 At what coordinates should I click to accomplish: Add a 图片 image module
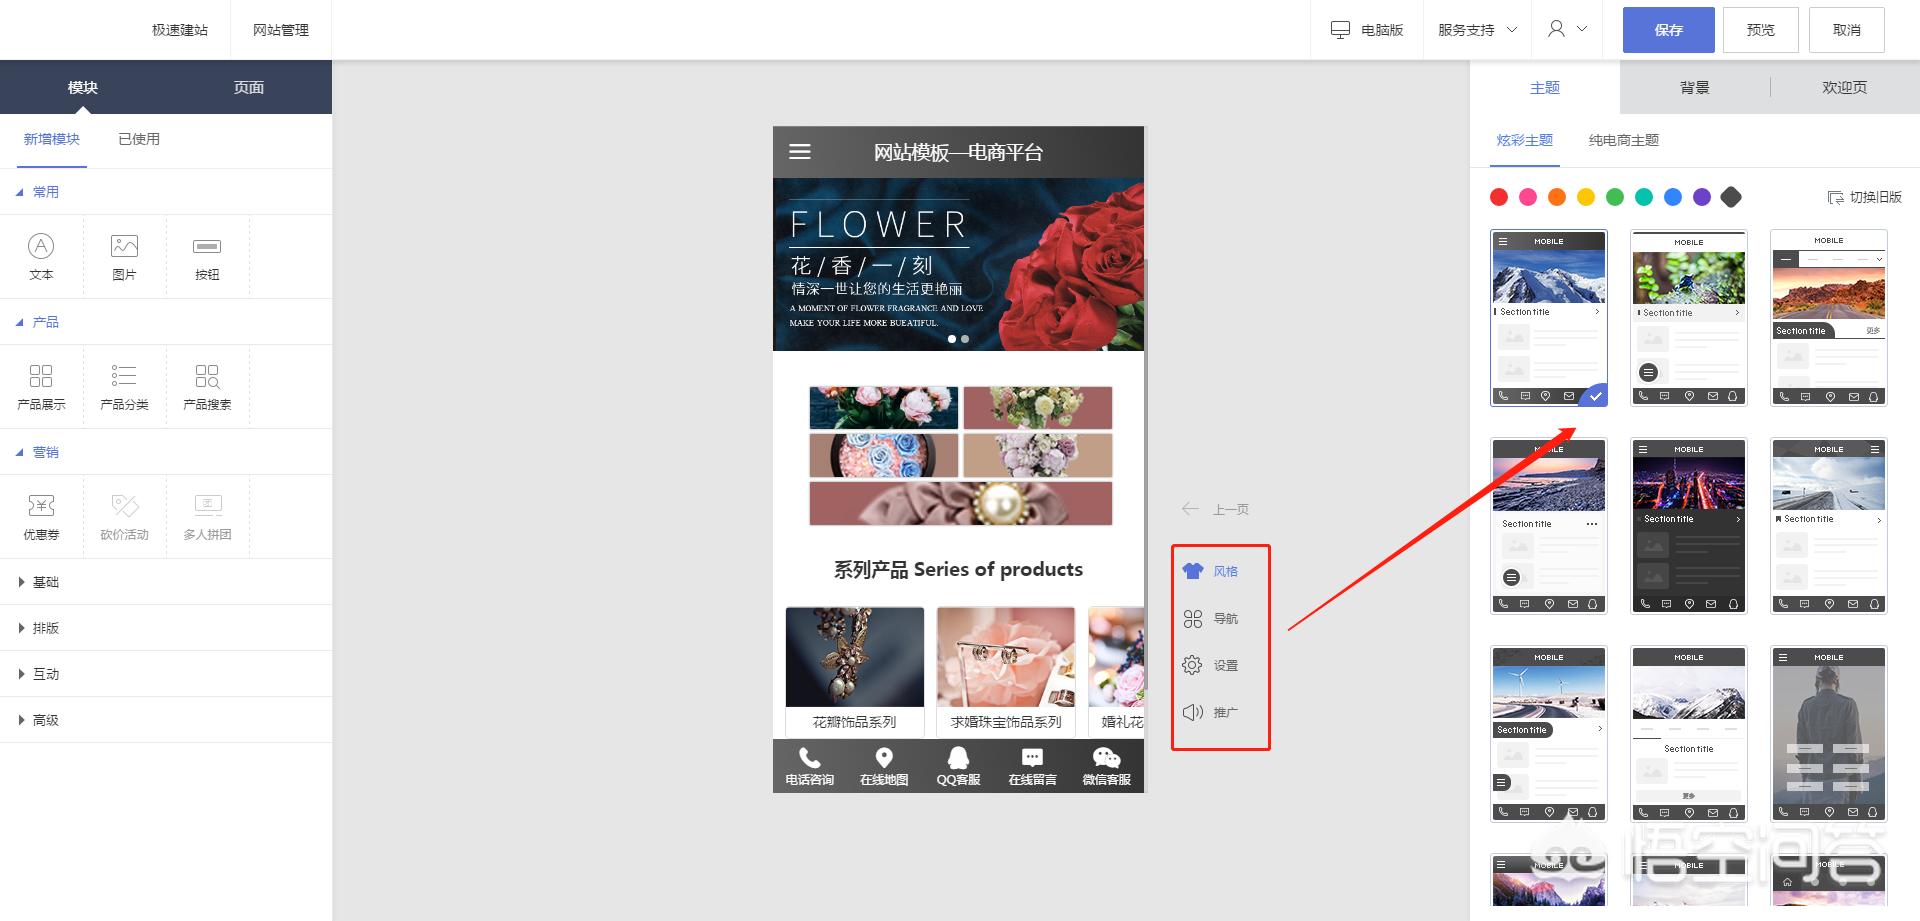(x=124, y=257)
